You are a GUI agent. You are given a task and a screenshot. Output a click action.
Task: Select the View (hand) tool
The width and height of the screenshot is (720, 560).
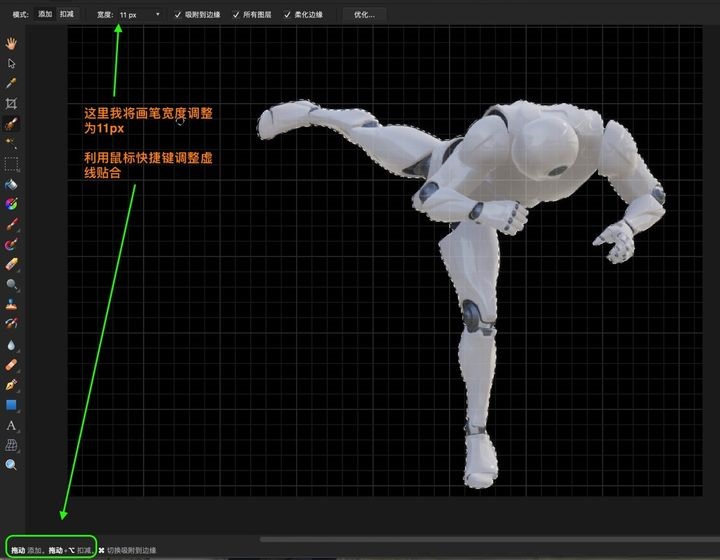(12, 43)
